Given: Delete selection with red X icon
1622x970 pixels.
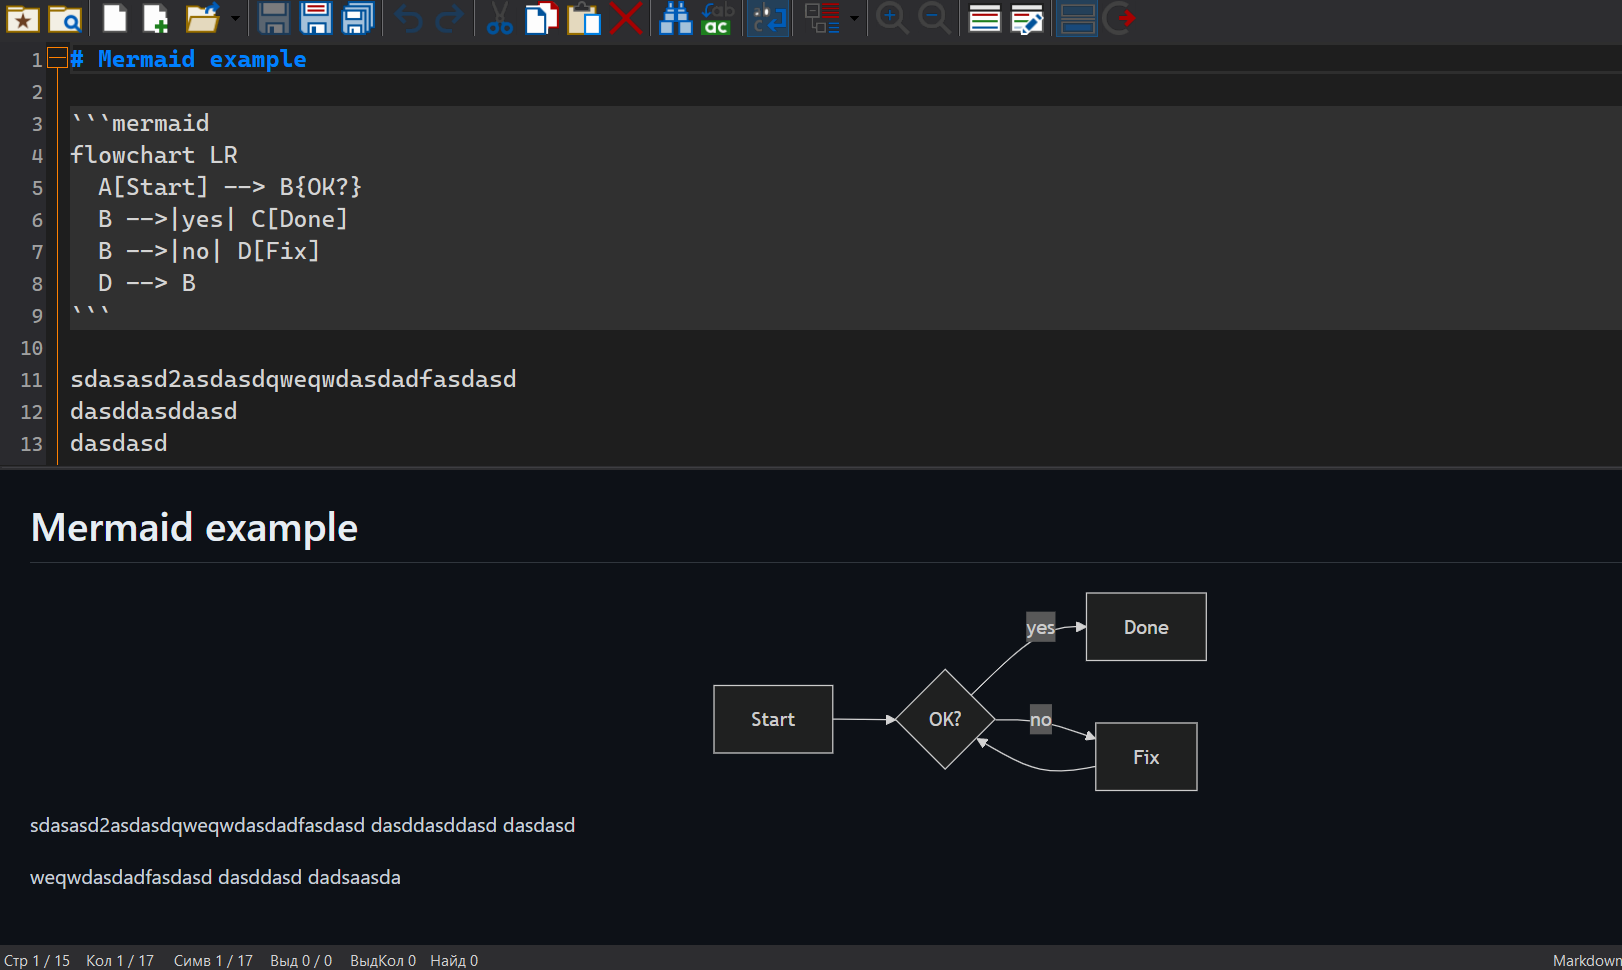Looking at the screenshot, I should [626, 19].
